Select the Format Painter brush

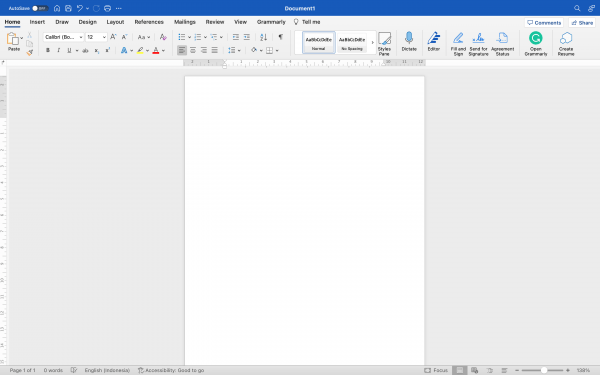[x=29, y=52]
